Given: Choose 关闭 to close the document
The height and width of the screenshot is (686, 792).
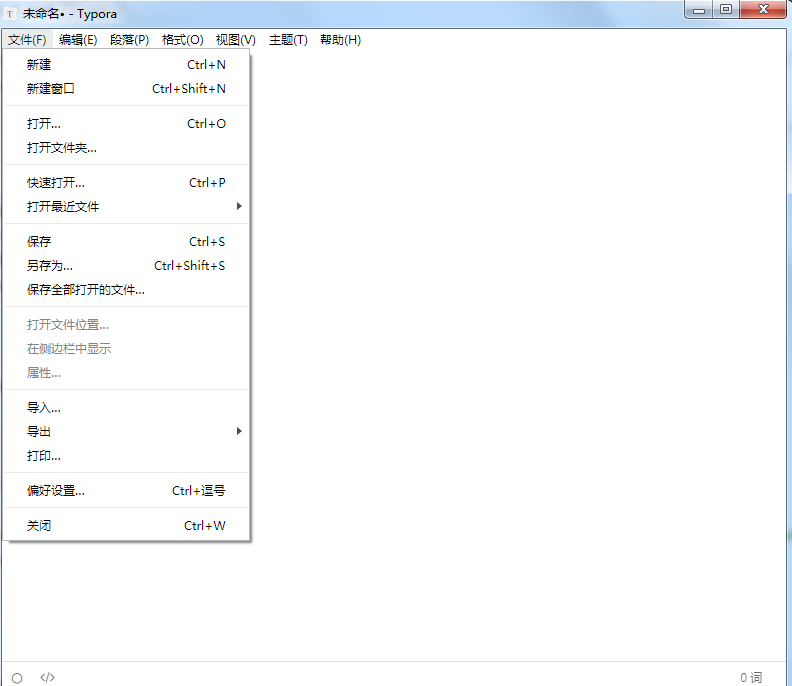Looking at the screenshot, I should tap(126, 525).
